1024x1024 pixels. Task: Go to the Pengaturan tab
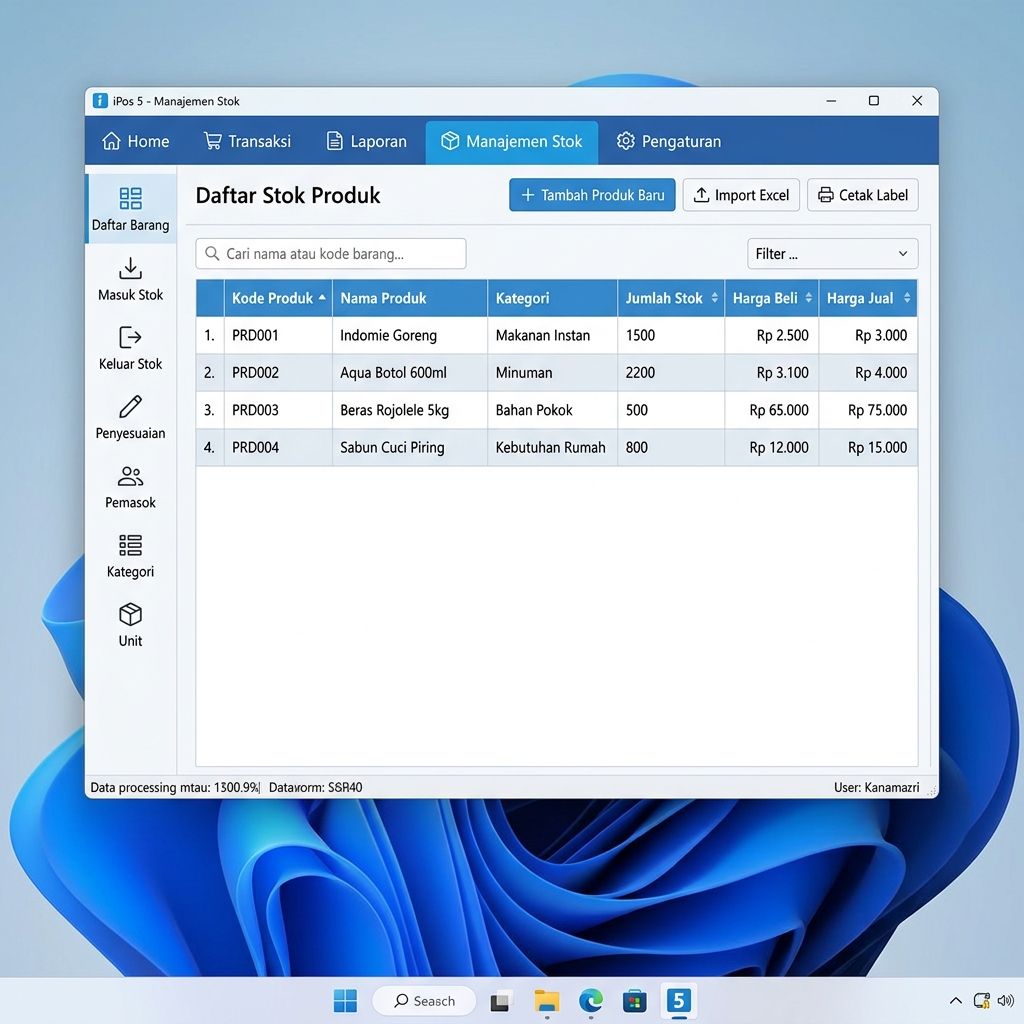coord(668,142)
